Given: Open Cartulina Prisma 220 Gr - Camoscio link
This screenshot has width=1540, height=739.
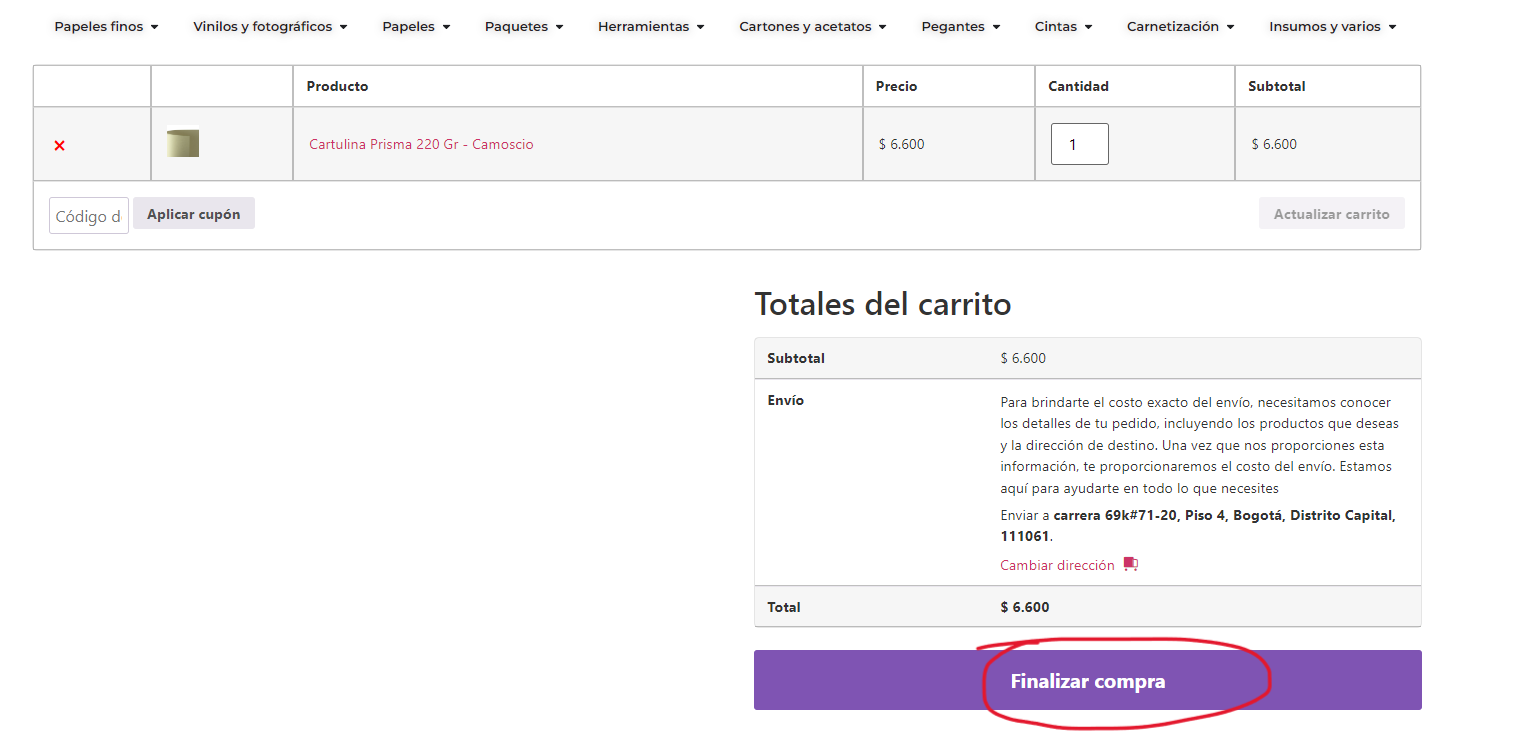Looking at the screenshot, I should point(421,145).
